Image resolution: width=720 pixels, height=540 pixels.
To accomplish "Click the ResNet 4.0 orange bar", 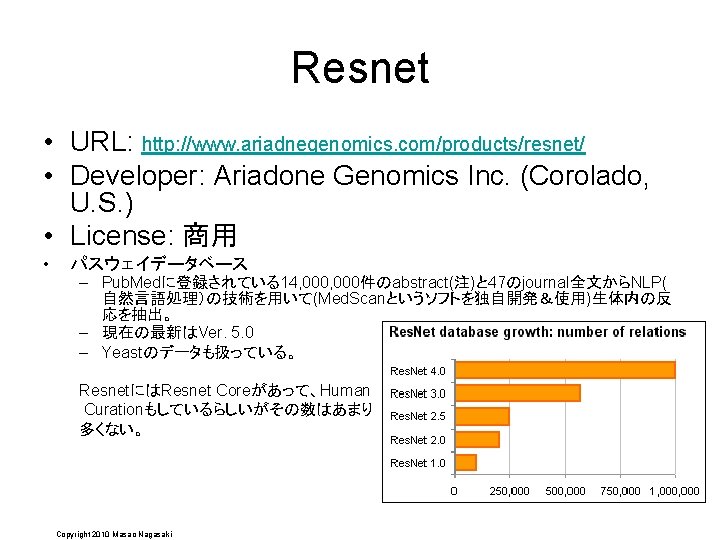I will coord(565,370).
